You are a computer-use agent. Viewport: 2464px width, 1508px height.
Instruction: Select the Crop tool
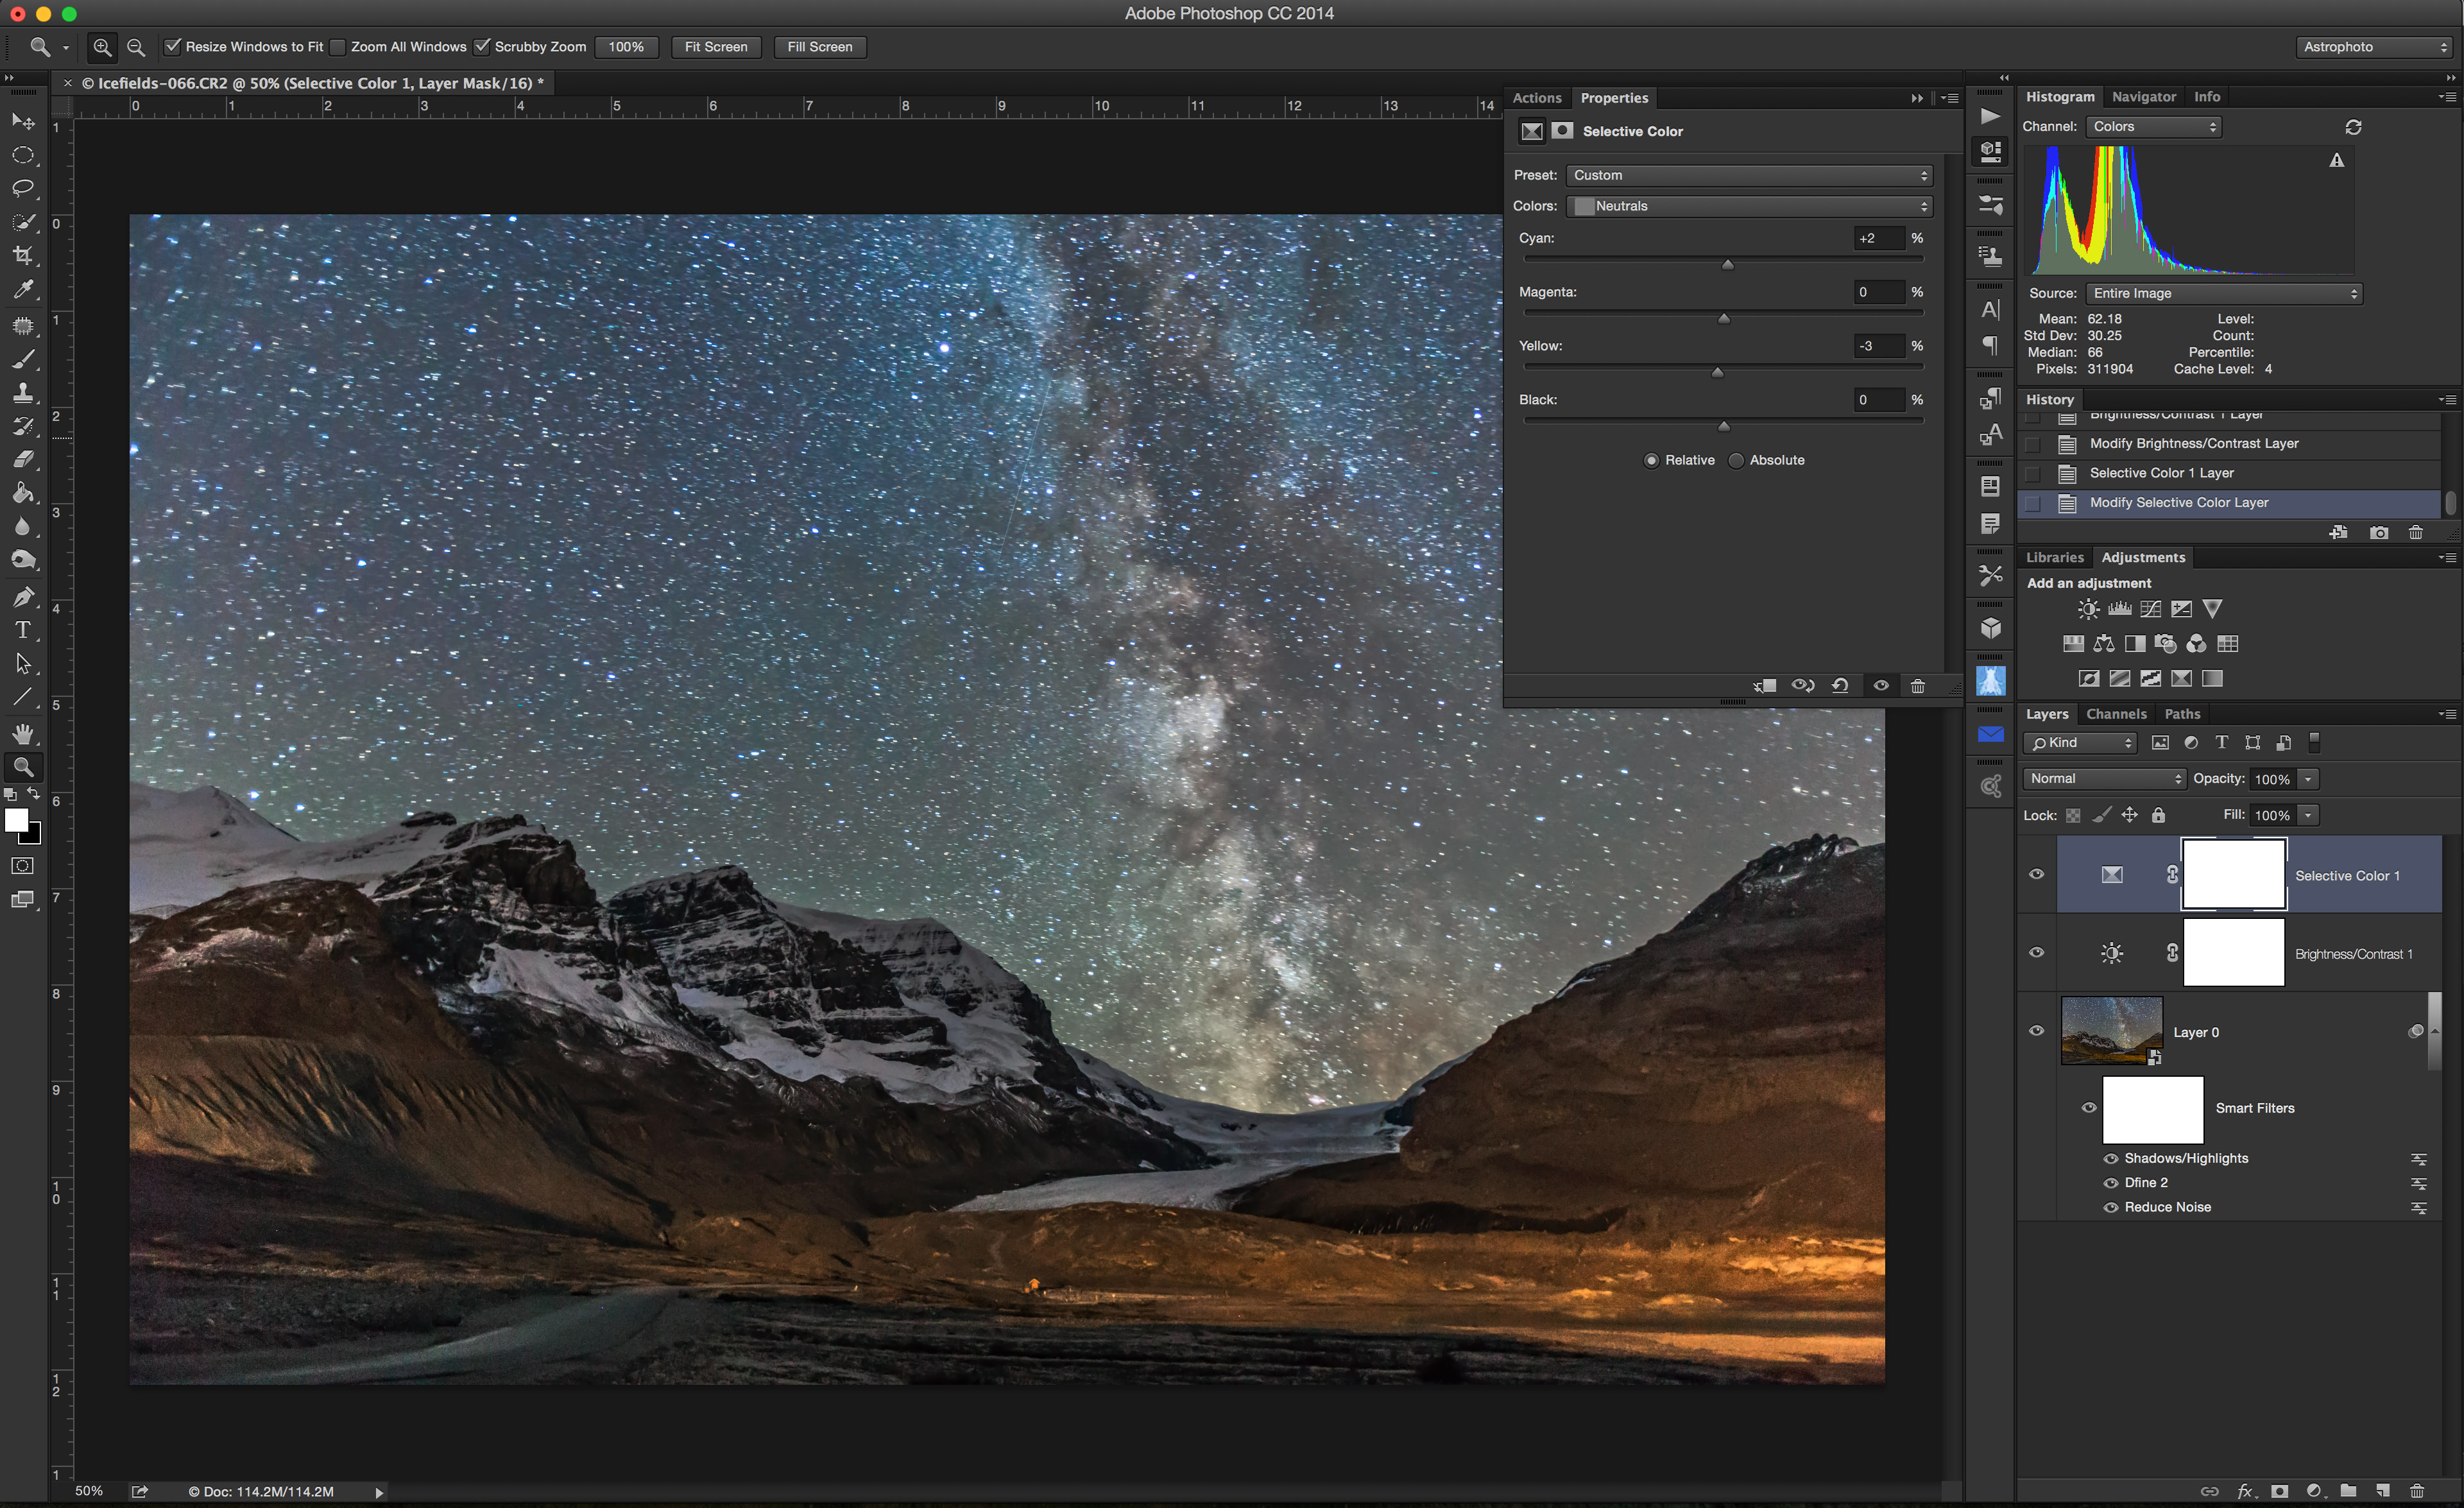[x=22, y=256]
